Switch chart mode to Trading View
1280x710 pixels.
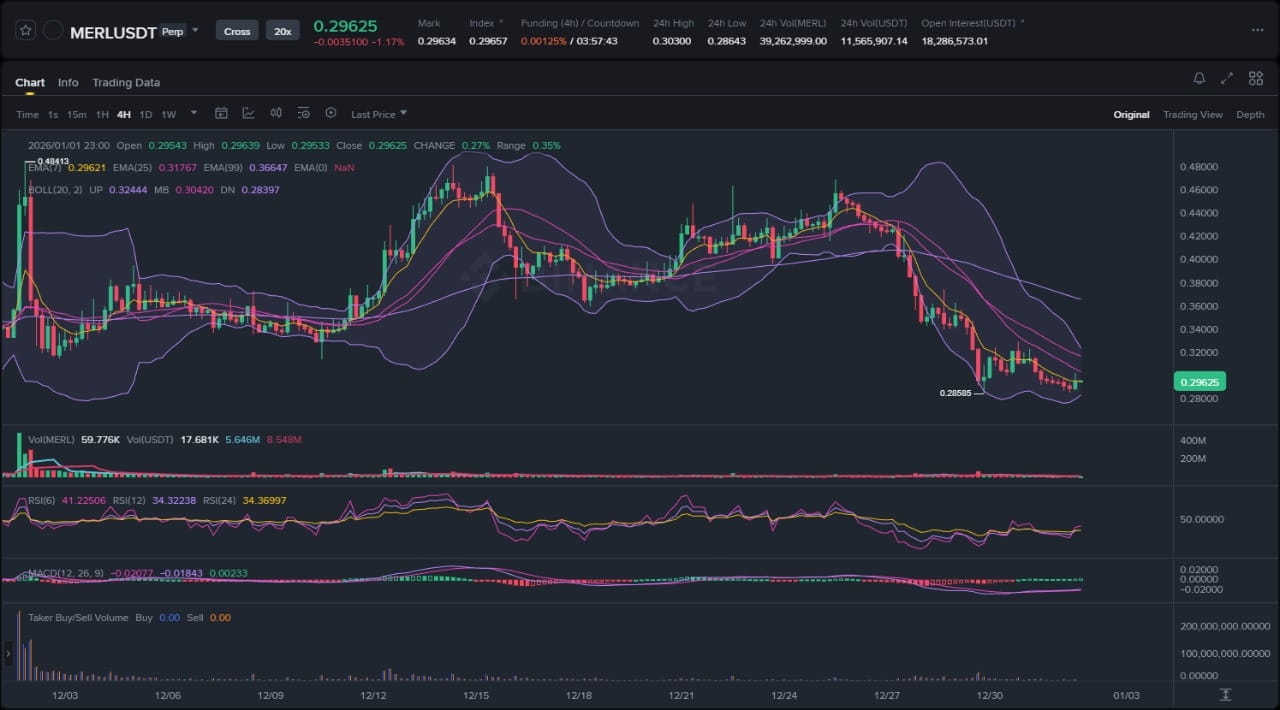(x=1192, y=115)
